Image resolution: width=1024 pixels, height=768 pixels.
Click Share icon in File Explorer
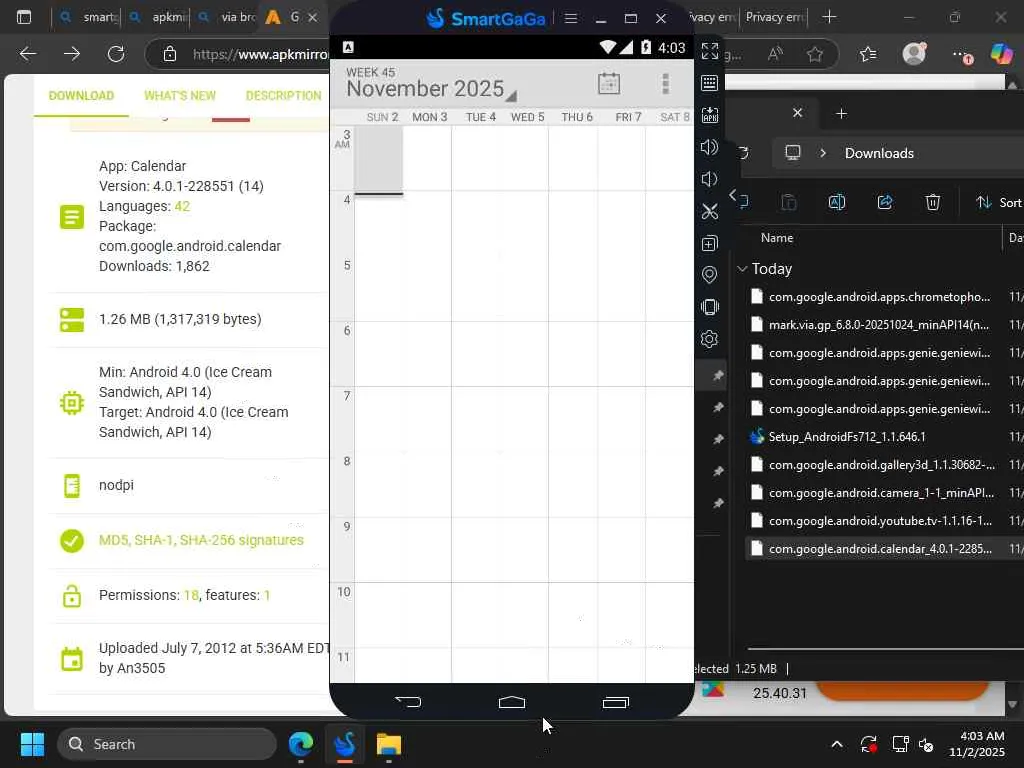pyautogui.click(x=885, y=202)
